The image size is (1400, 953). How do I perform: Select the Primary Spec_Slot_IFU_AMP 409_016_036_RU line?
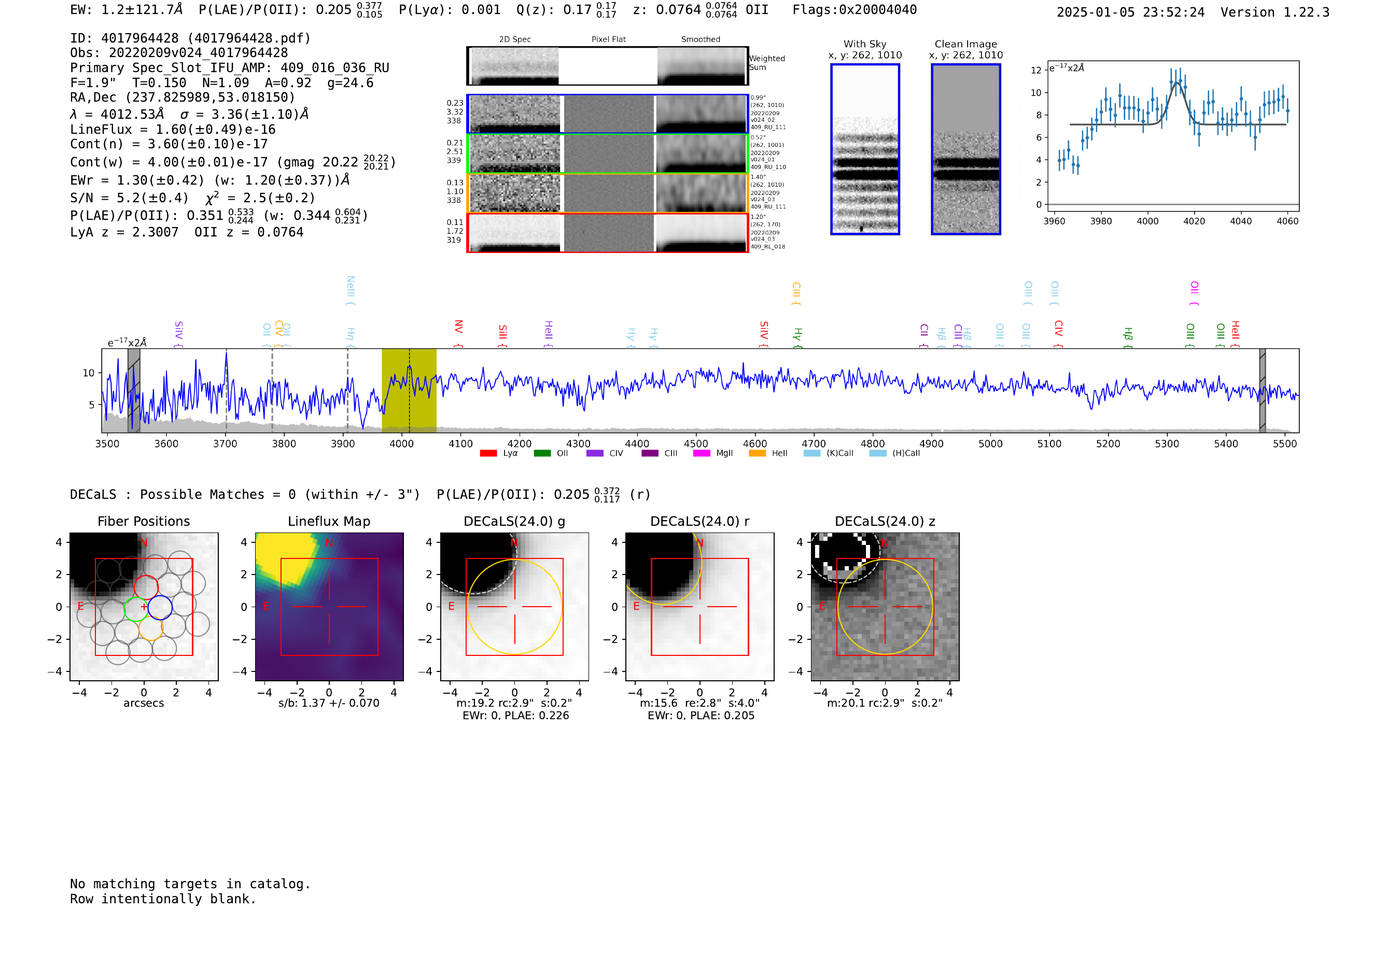(230, 68)
